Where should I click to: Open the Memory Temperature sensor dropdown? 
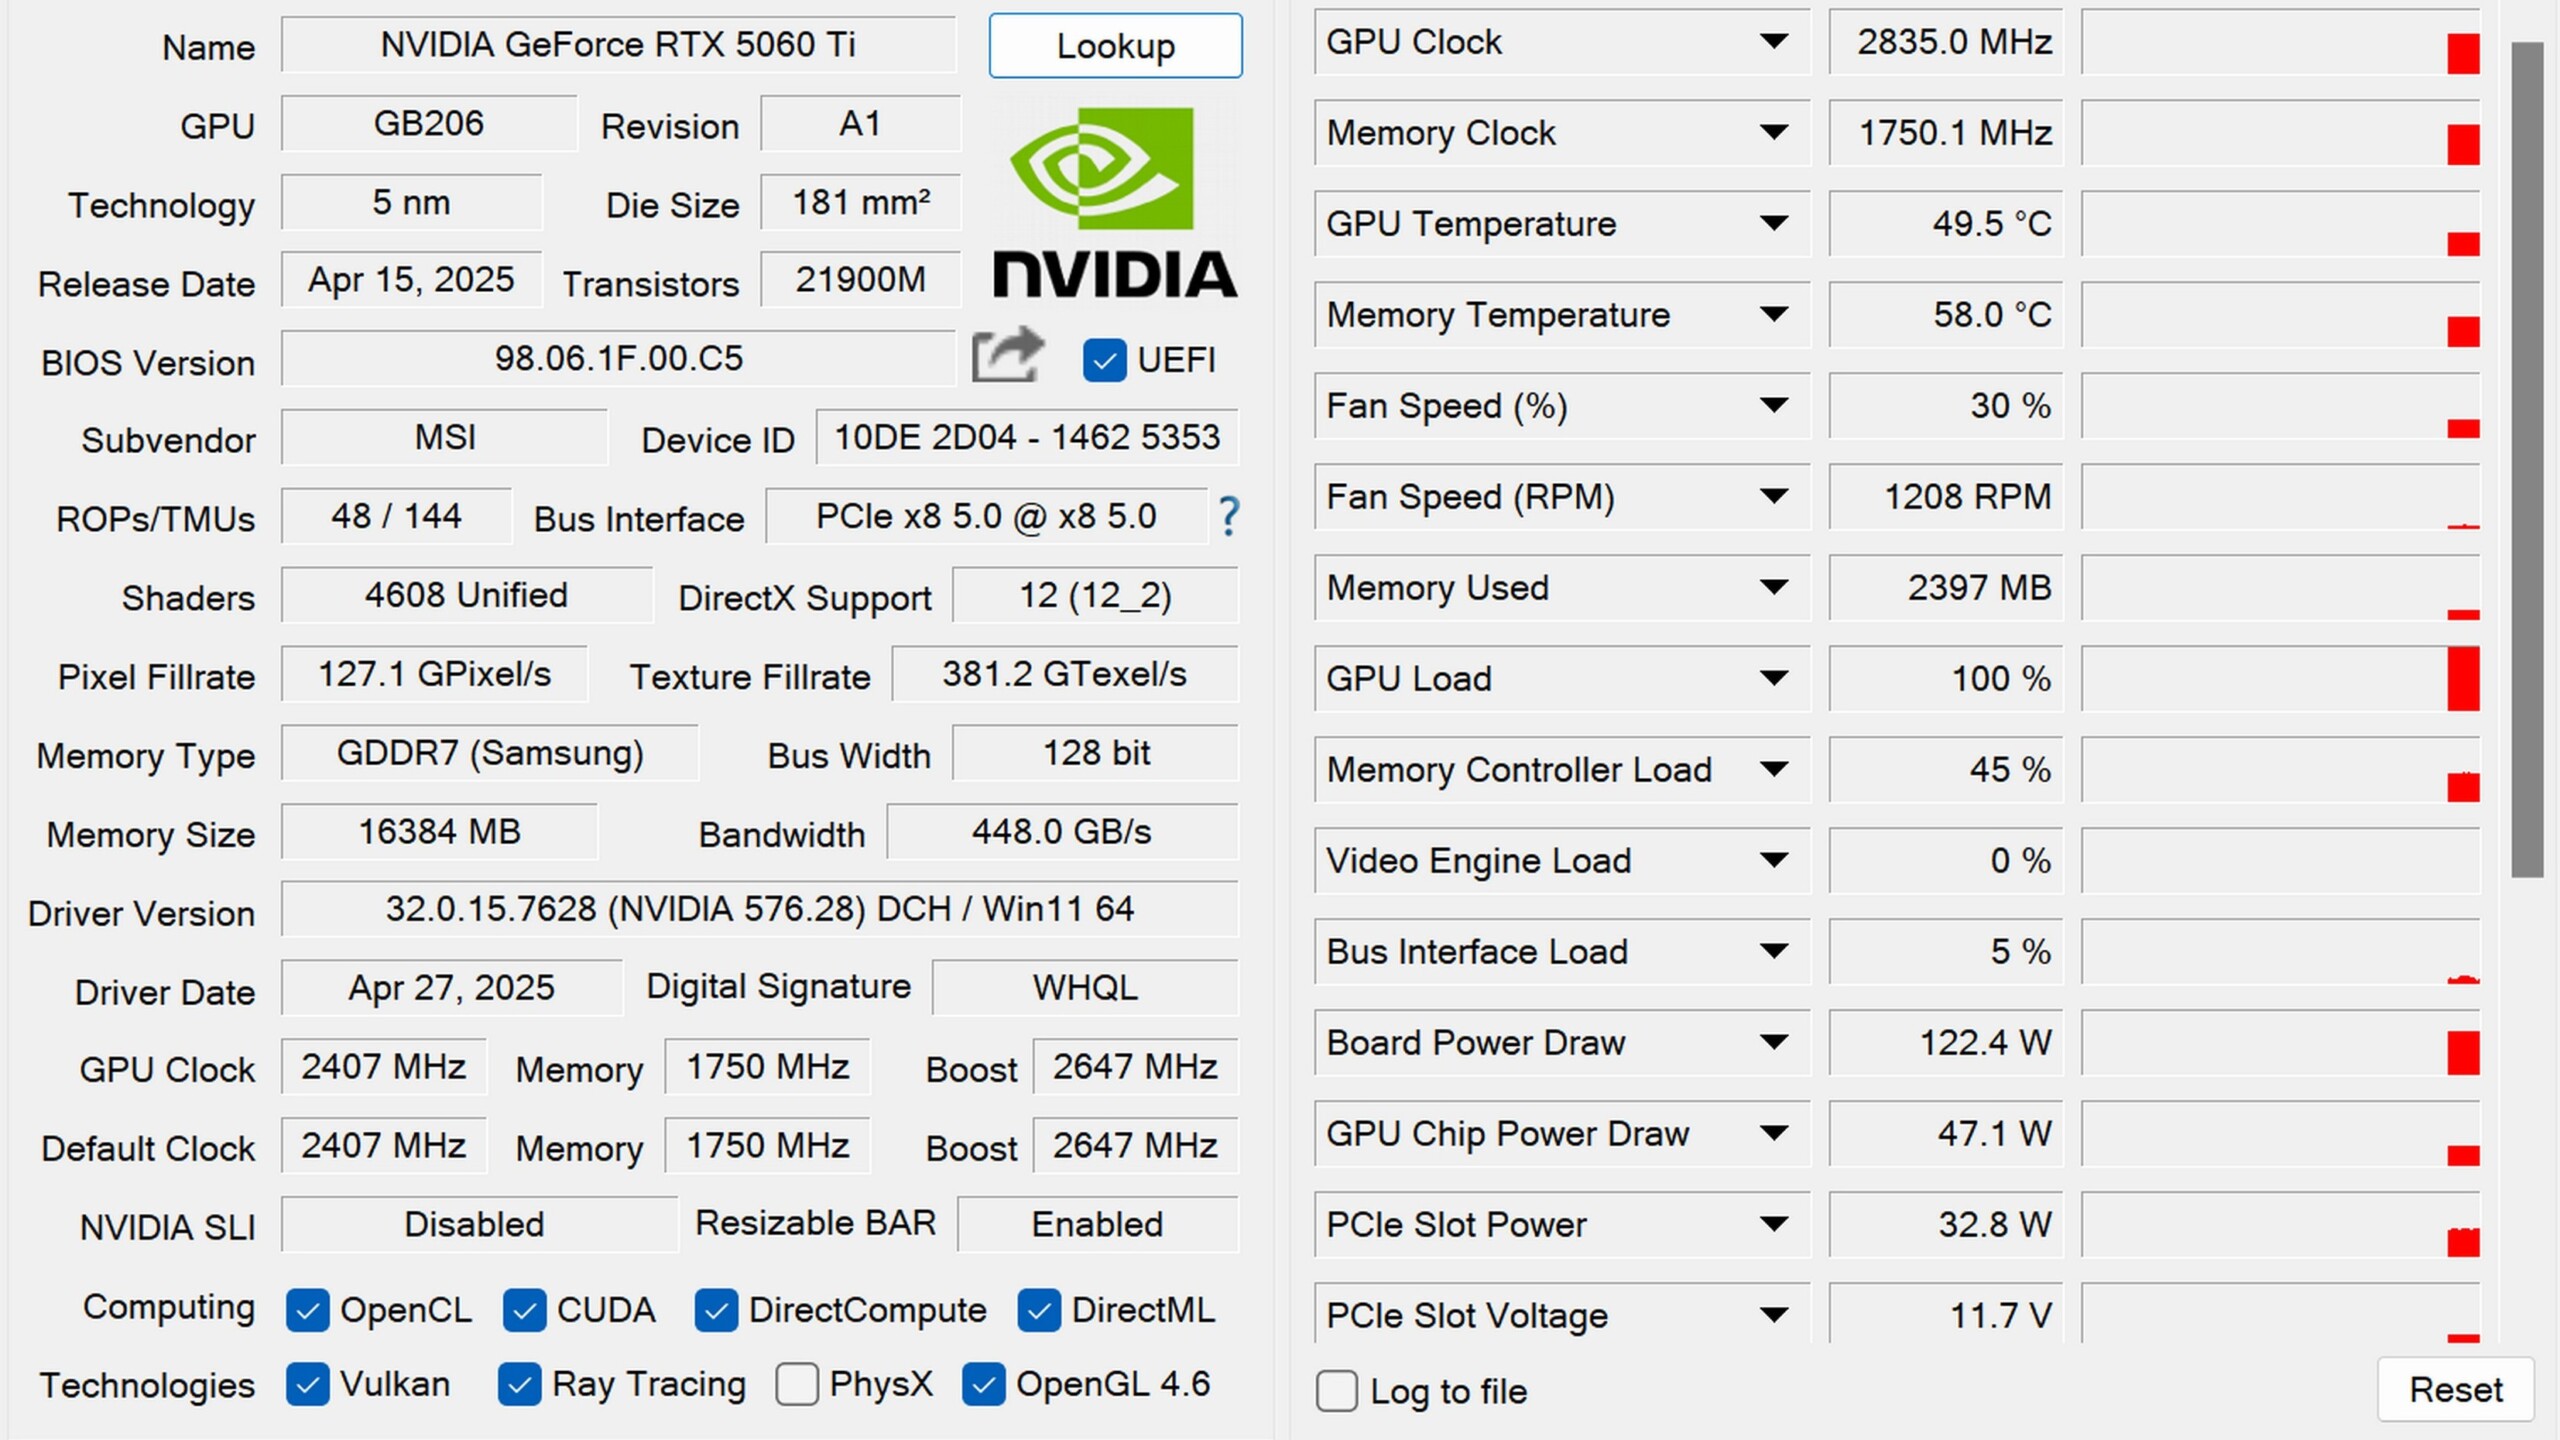1774,315
